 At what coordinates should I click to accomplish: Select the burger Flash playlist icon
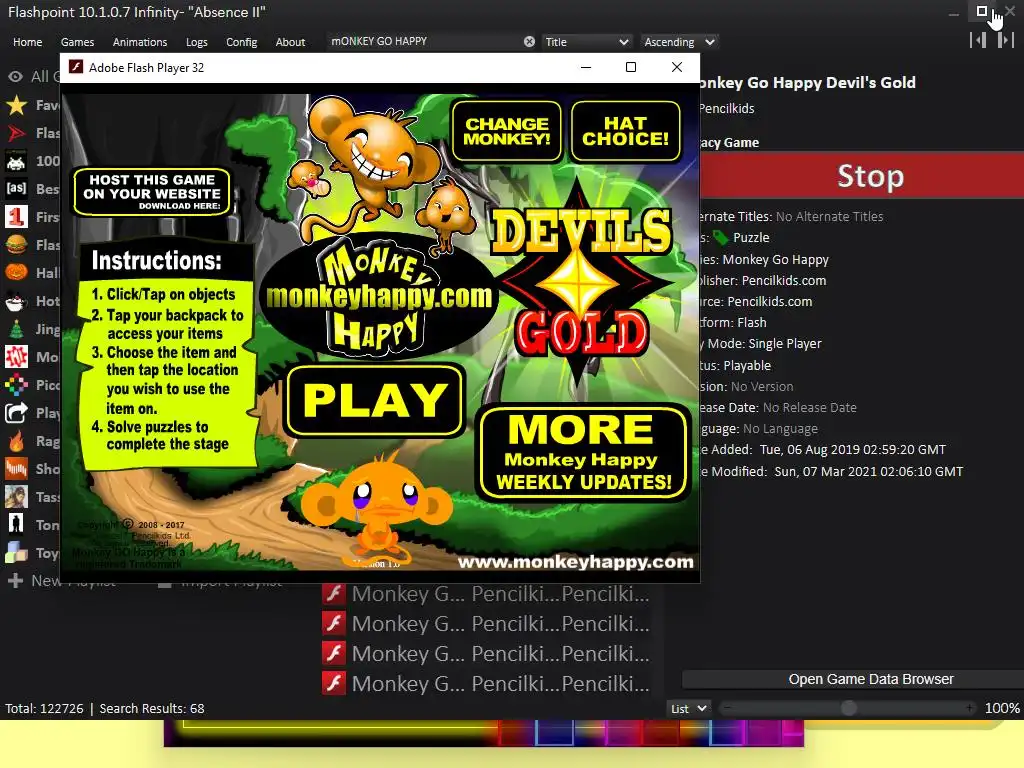coord(16,245)
